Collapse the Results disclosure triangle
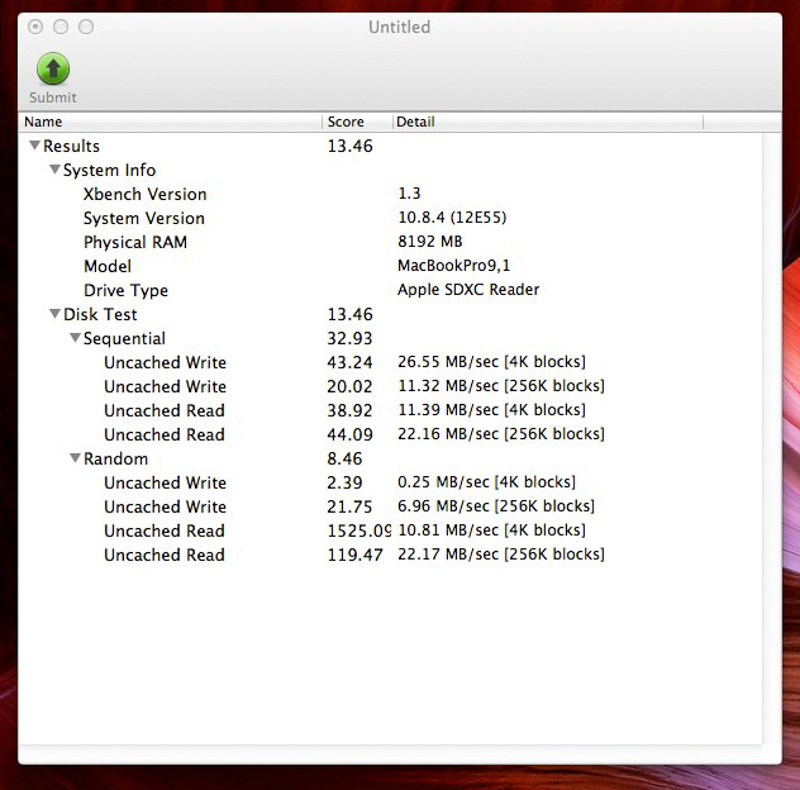800x790 pixels. pos(35,146)
